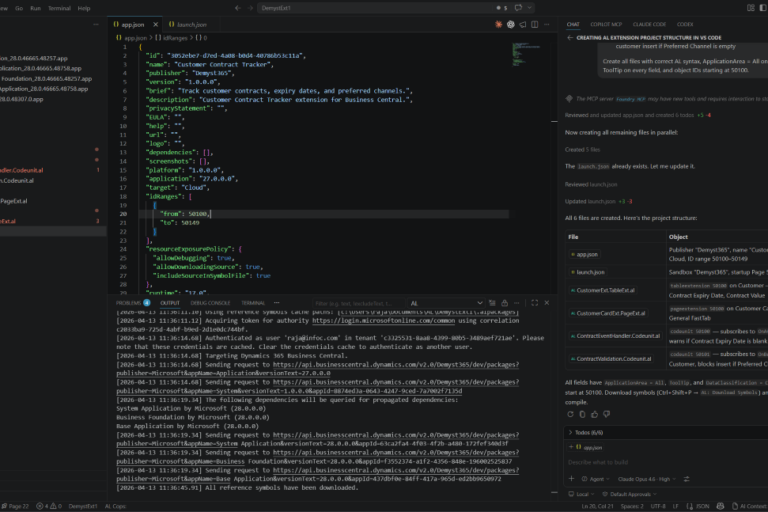This screenshot has height=512, width=768.
Task: Switch to the Problems tab
Action: point(133,303)
